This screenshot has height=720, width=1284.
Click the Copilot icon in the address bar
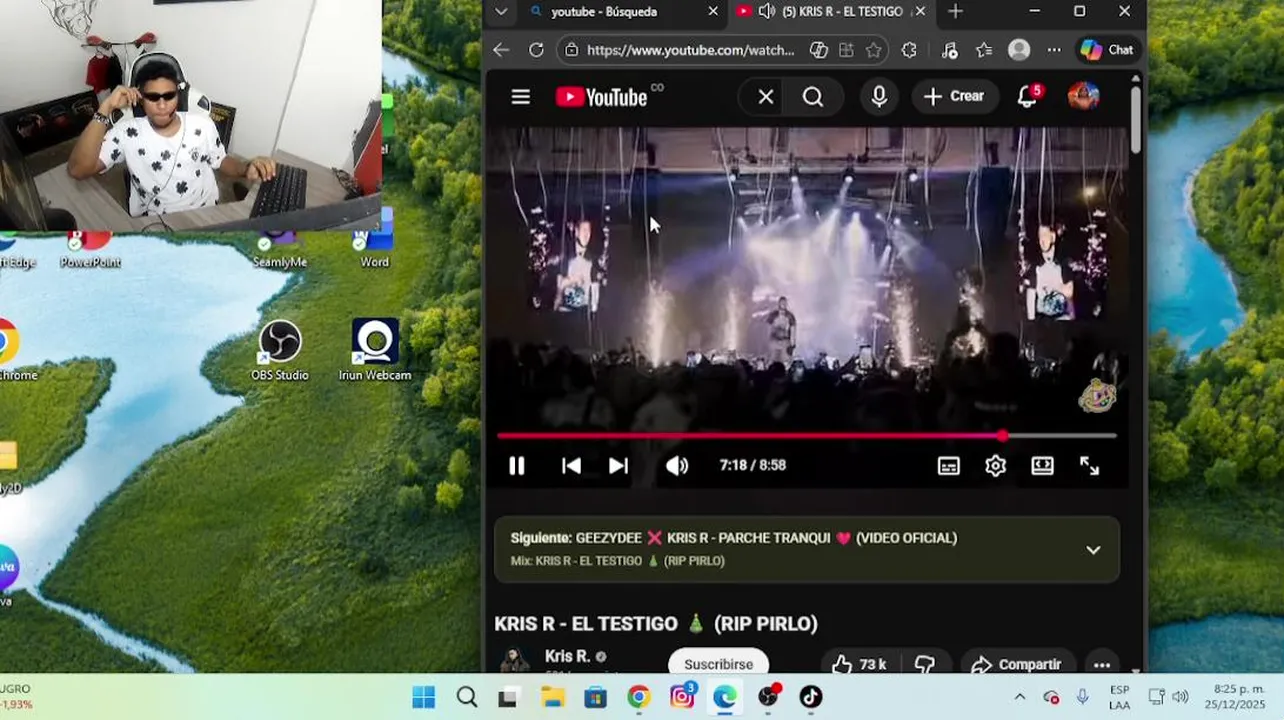[x=818, y=50]
